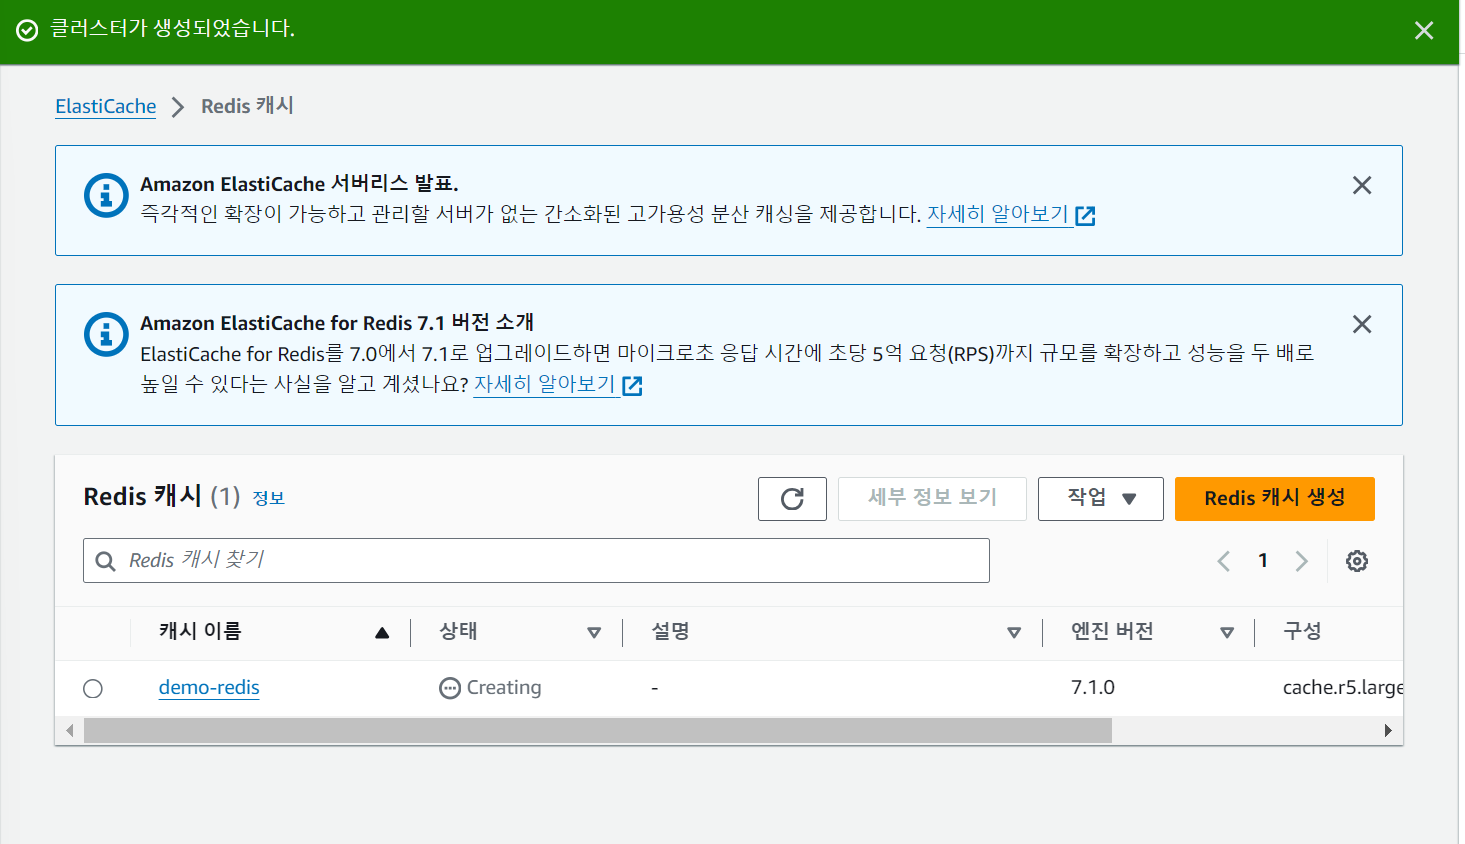1465x844 pixels.
Task: Click the Redis 캐시 생성 button
Action: (1275, 498)
